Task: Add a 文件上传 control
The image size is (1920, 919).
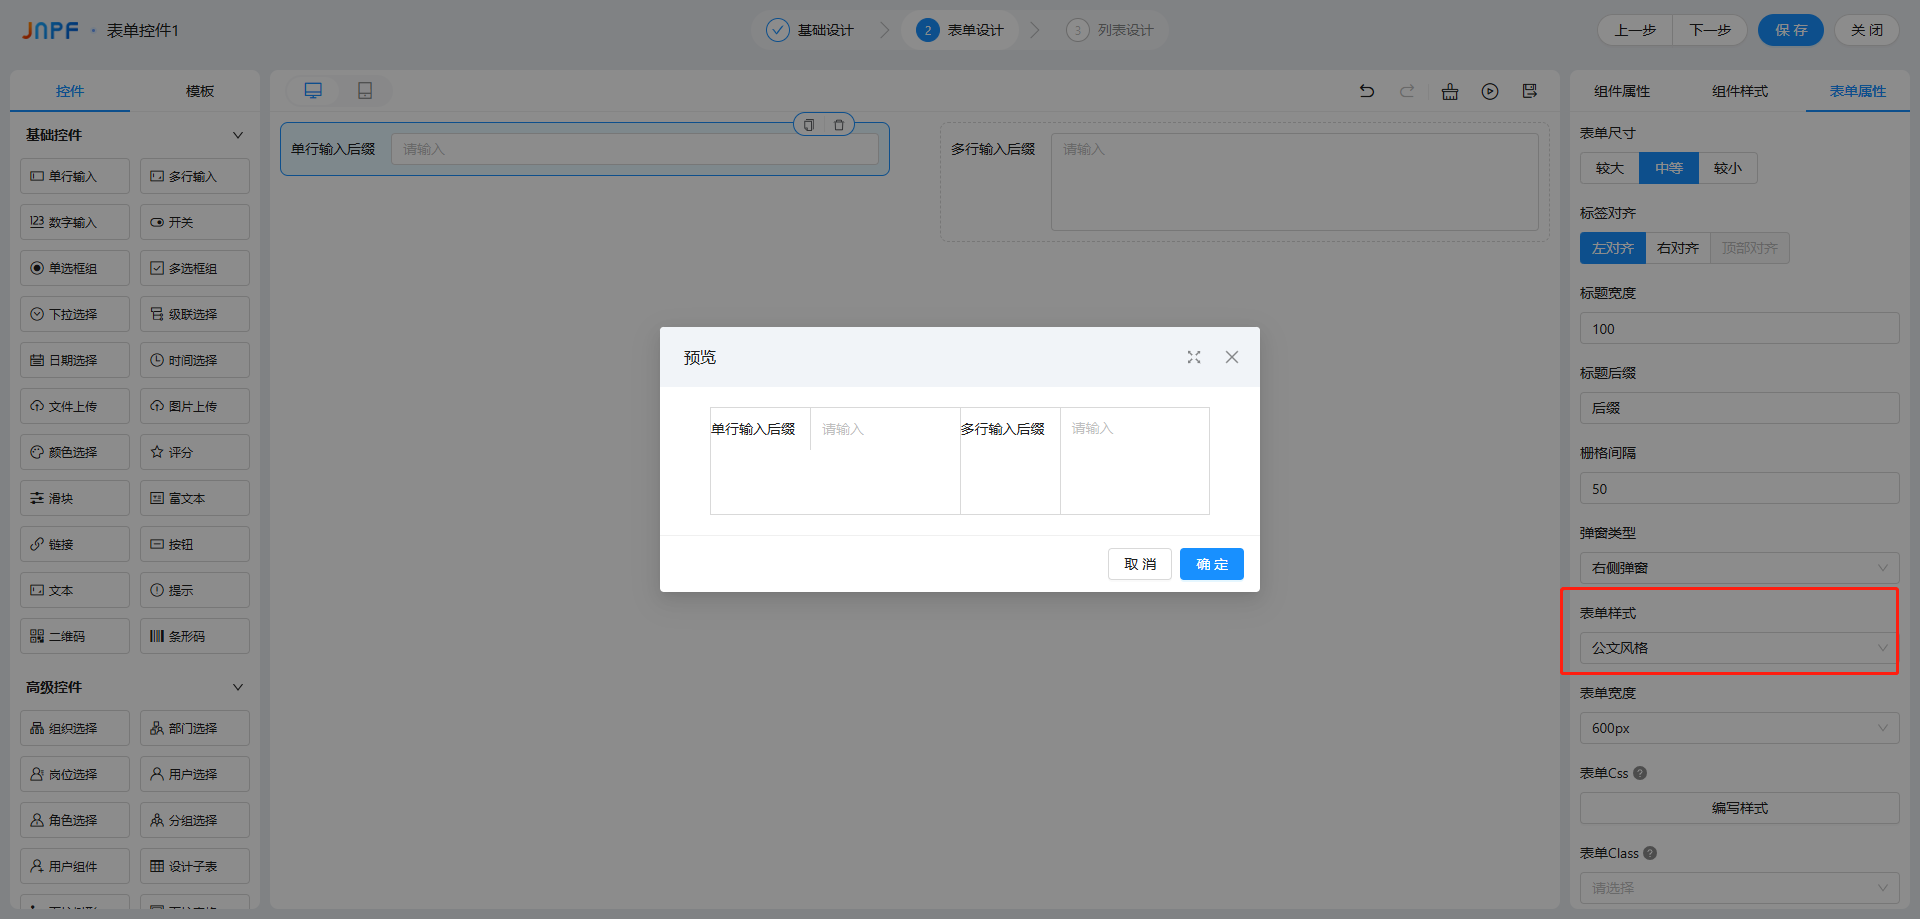Action: (75, 406)
